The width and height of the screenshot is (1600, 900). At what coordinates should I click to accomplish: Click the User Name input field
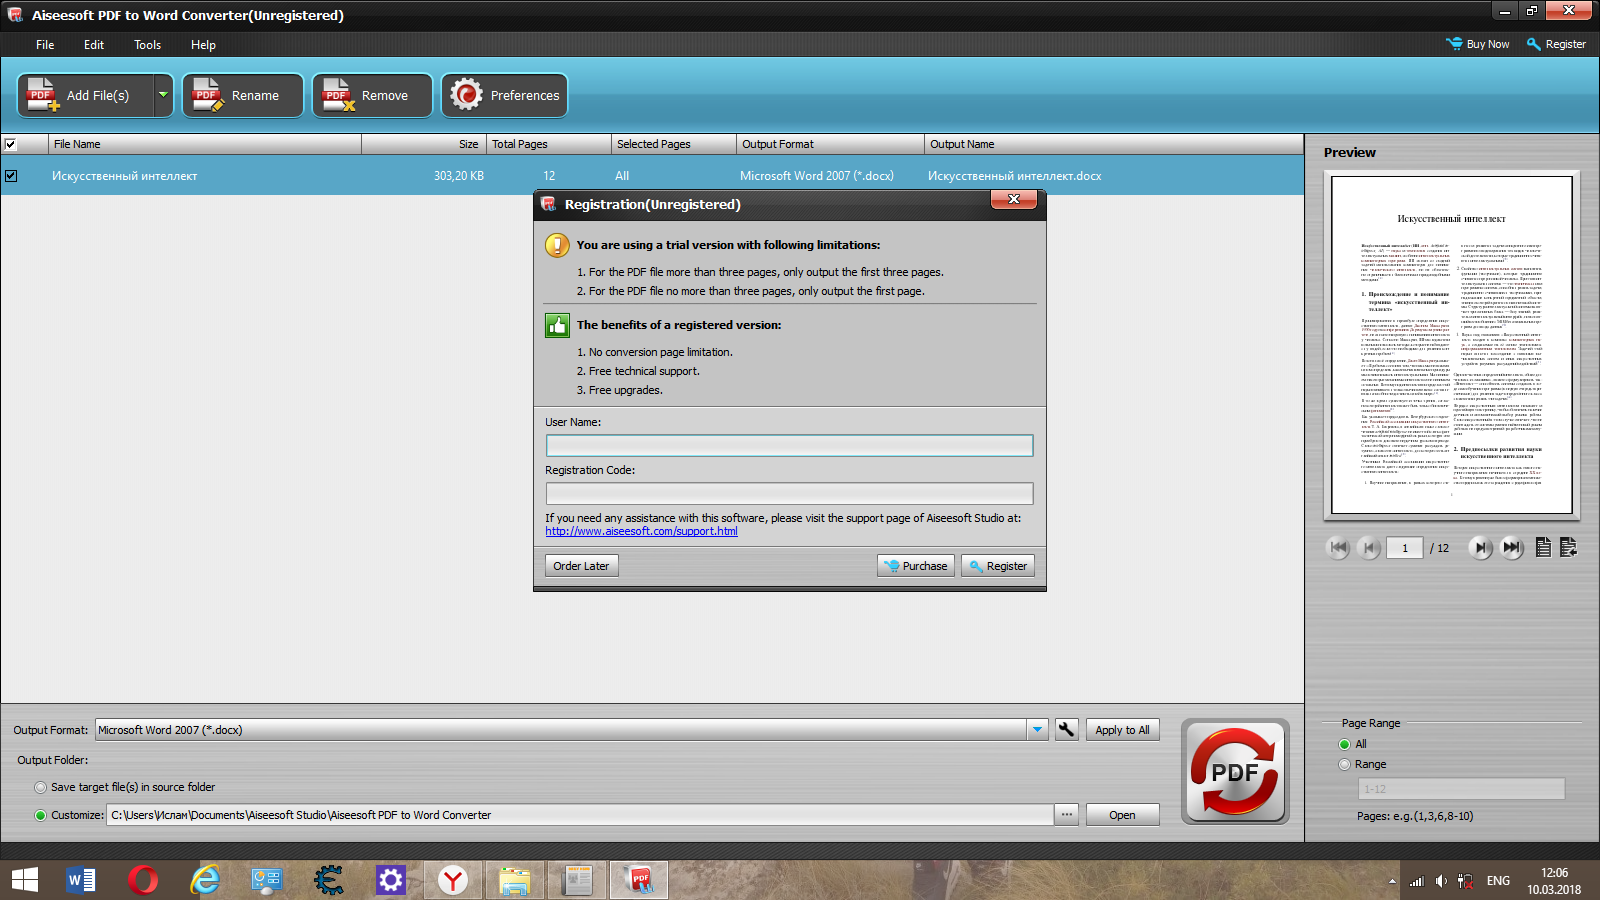click(789, 446)
